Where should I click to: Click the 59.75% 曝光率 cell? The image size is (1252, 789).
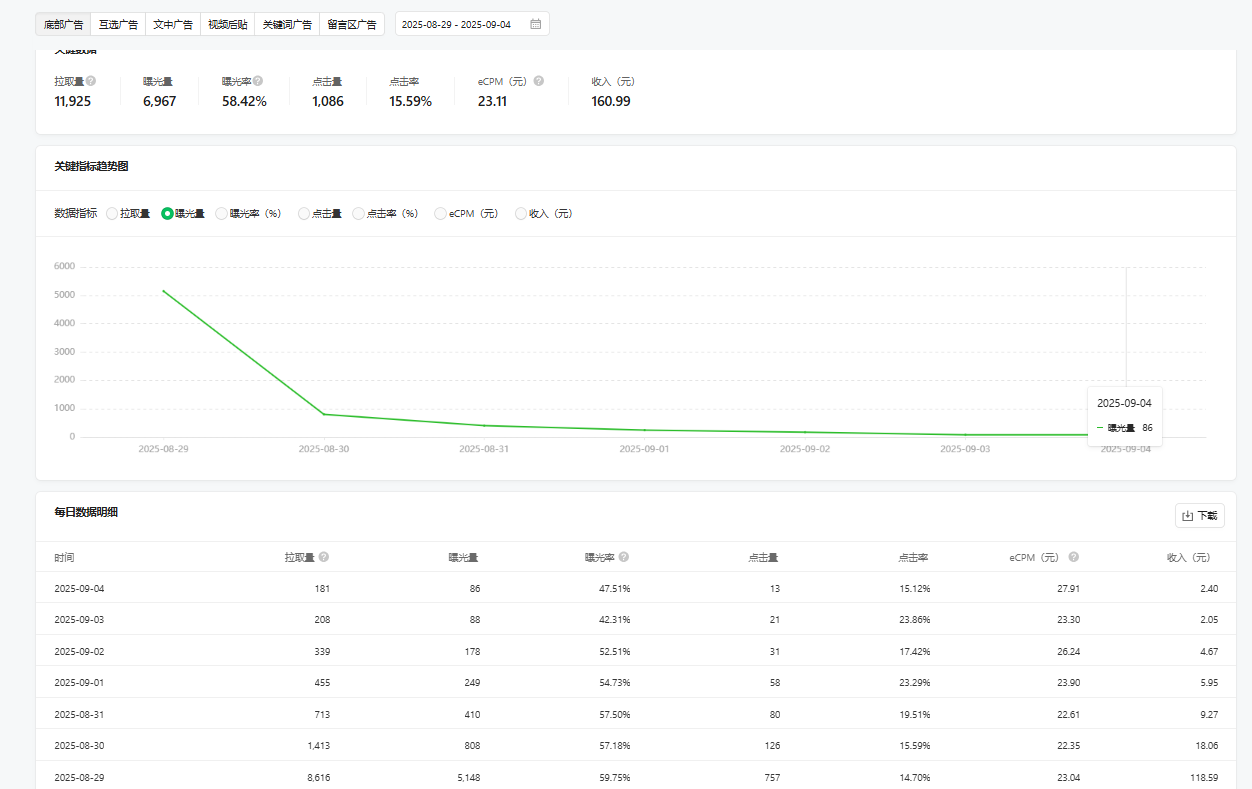(614, 777)
